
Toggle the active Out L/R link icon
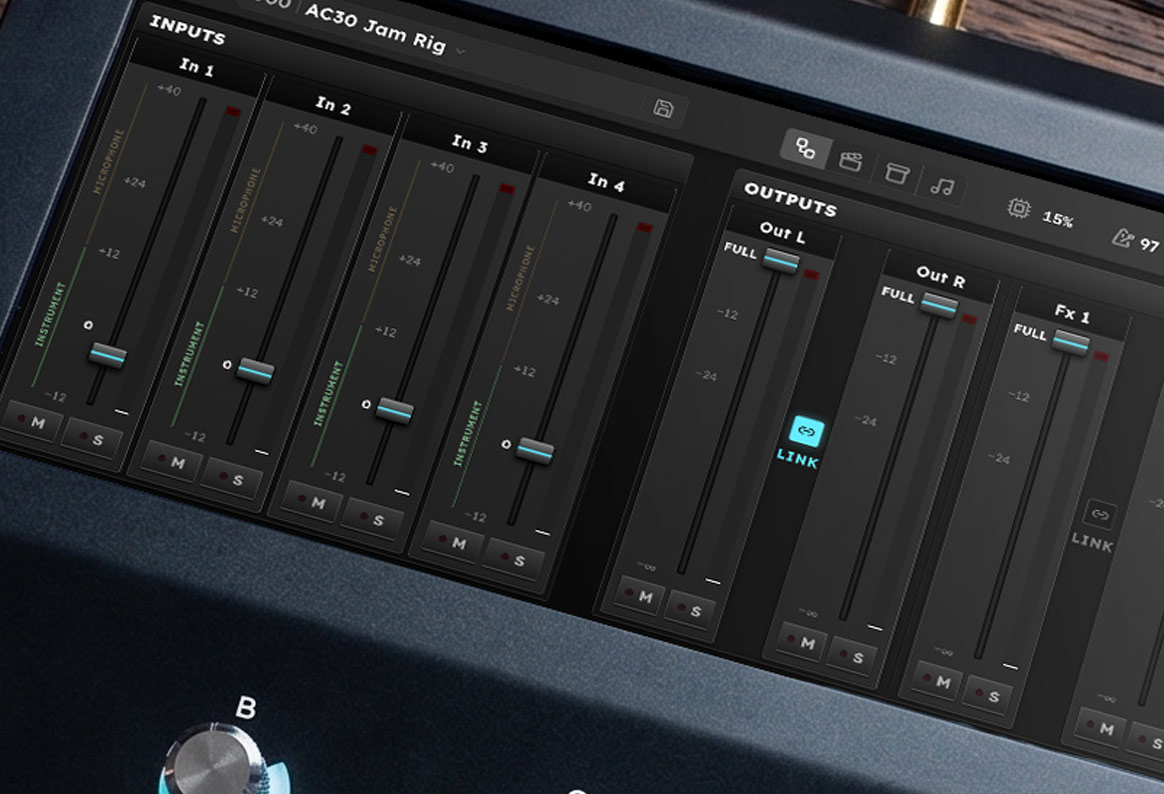tap(806, 431)
